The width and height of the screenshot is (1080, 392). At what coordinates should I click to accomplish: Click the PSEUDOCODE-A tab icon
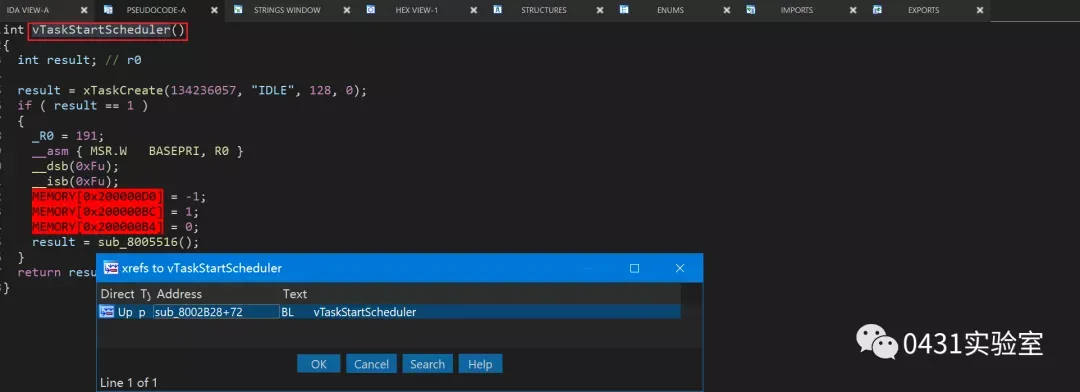pos(108,10)
